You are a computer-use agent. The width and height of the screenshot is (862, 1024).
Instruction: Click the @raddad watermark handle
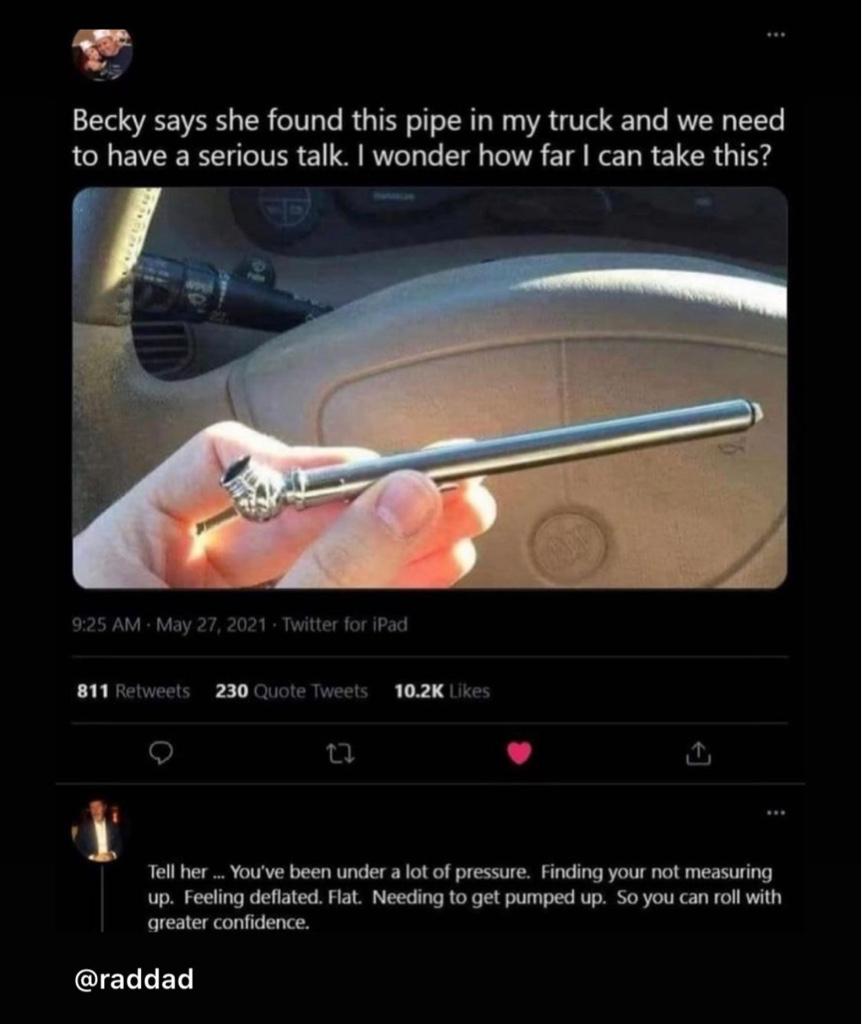135,979
